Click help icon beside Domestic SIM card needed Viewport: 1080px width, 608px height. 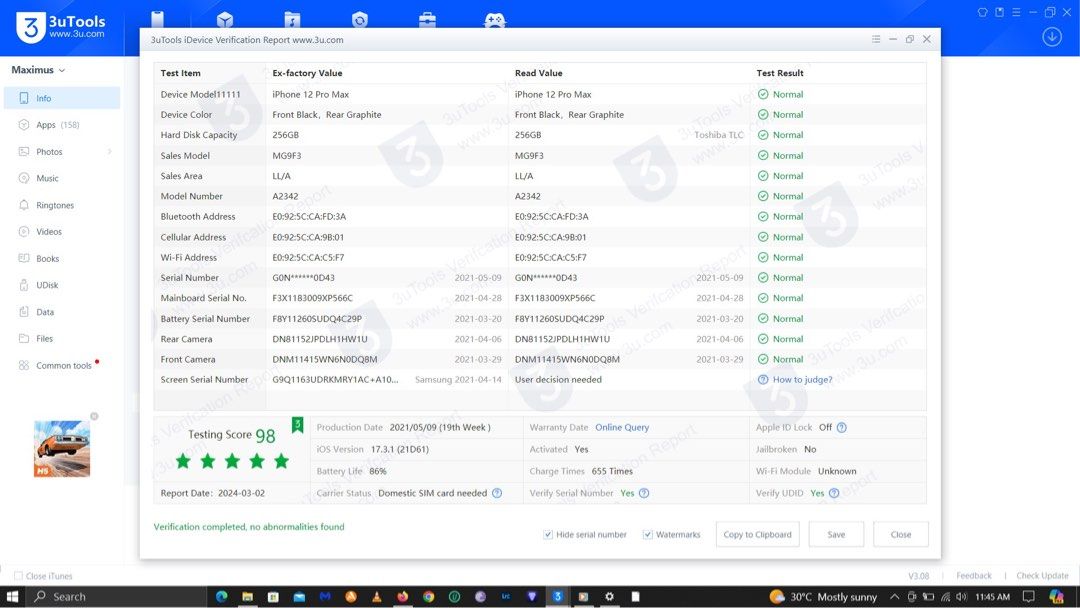[497, 493]
